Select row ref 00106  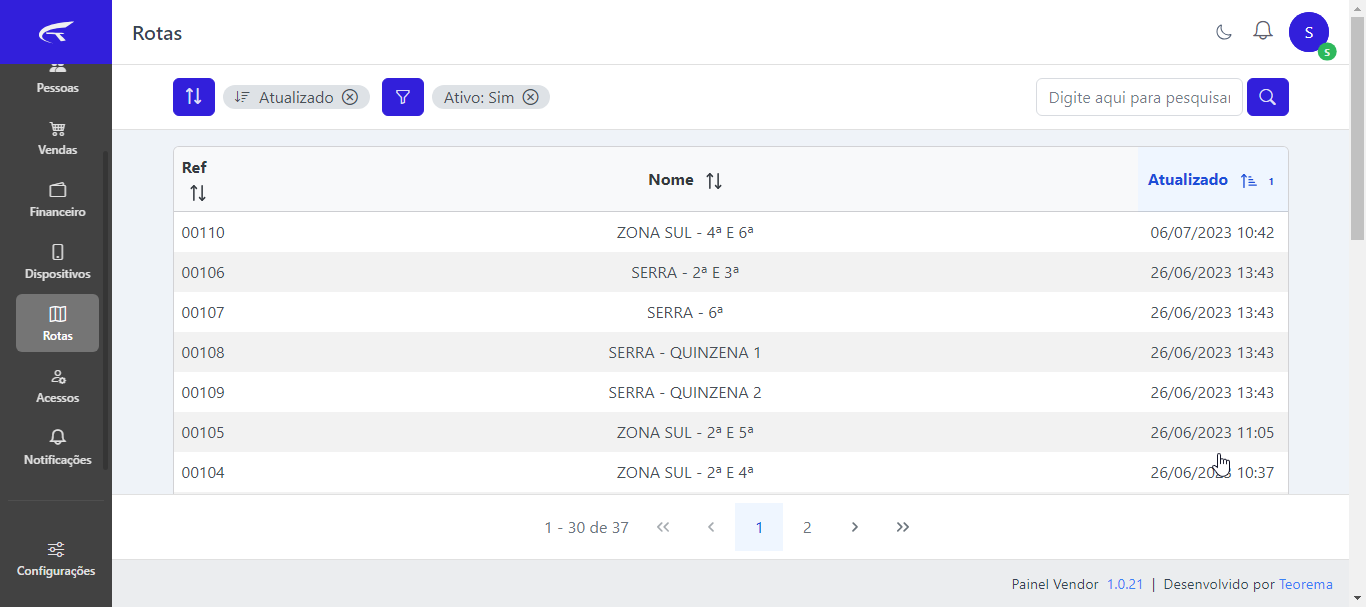point(731,272)
